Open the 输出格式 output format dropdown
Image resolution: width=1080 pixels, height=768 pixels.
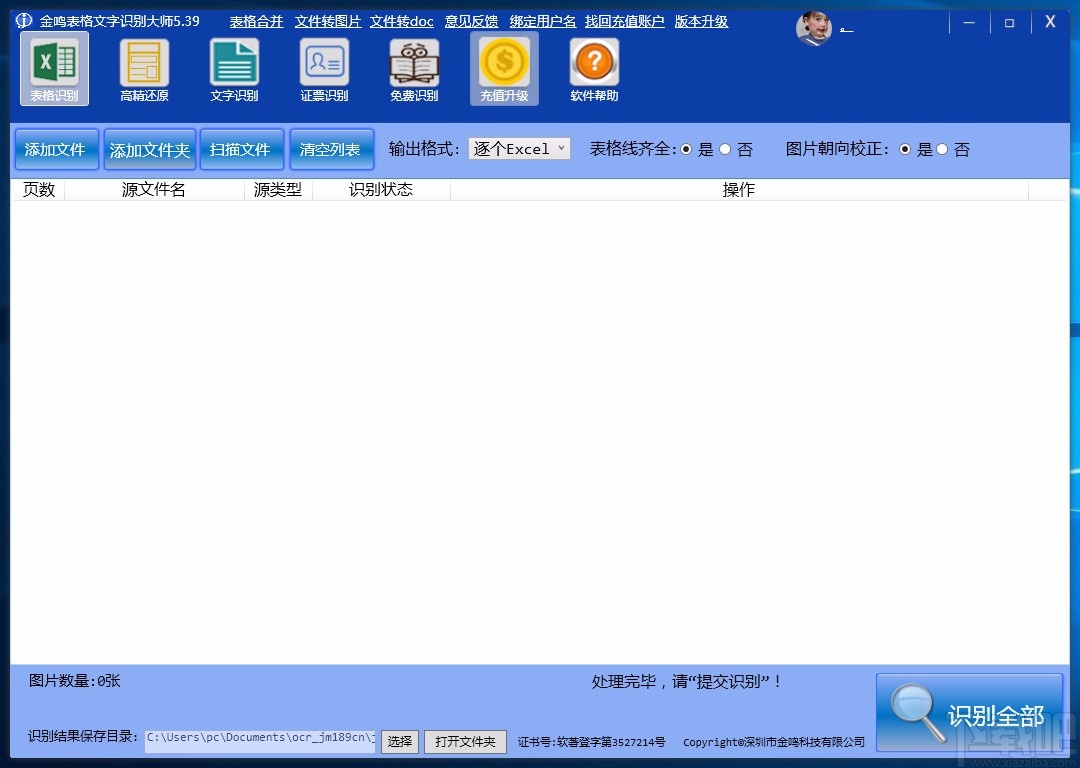pos(519,148)
